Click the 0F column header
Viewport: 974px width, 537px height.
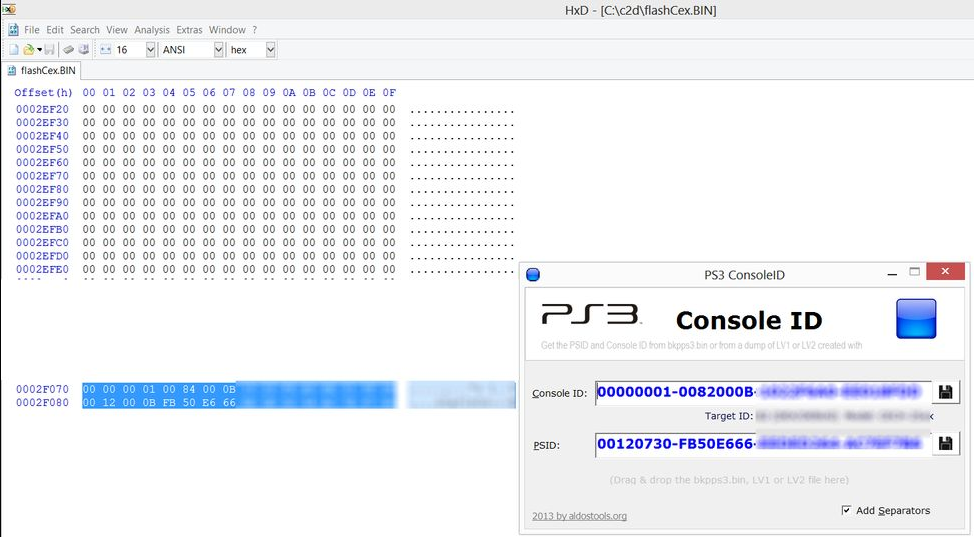[x=389, y=93]
